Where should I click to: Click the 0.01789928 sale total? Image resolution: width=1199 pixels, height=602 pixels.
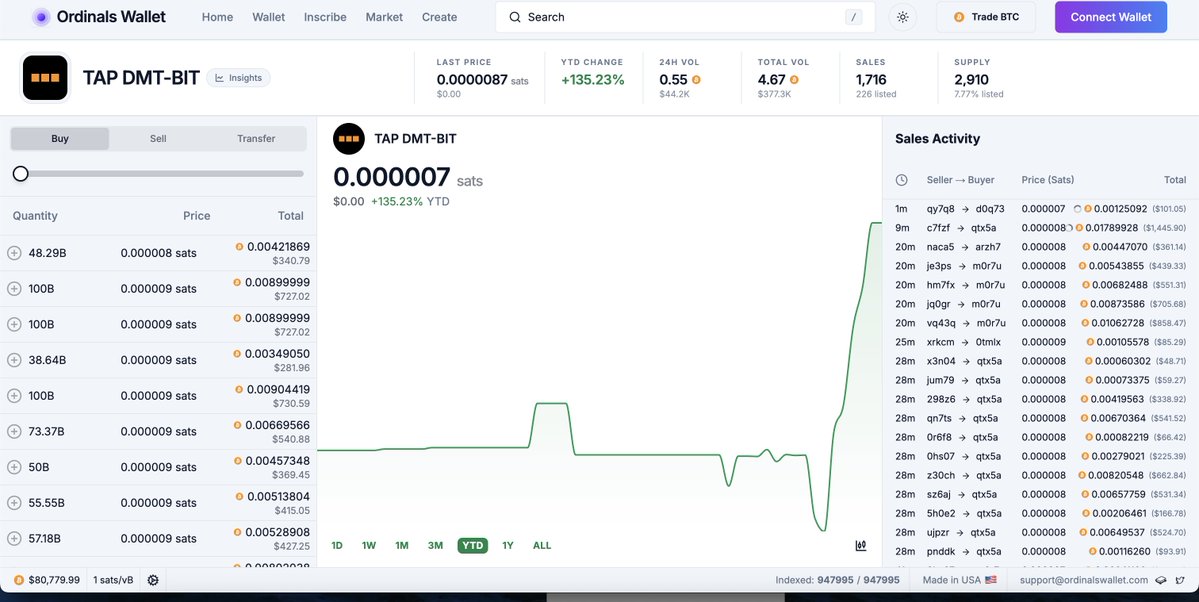tap(1113, 228)
